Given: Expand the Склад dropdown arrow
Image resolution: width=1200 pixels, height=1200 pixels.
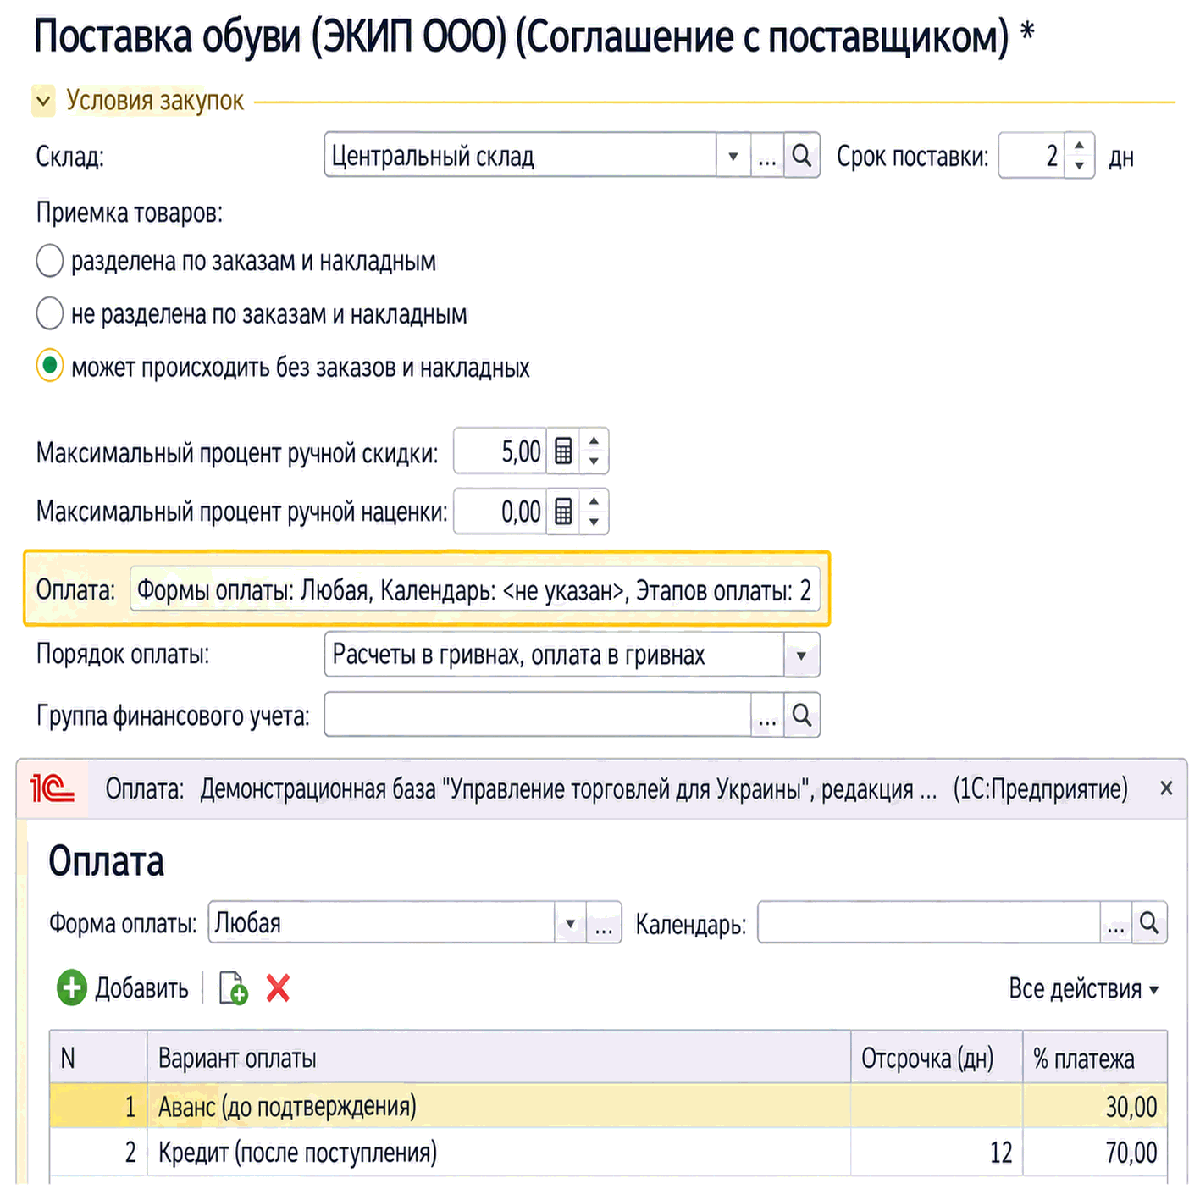Looking at the screenshot, I should pos(733,156).
